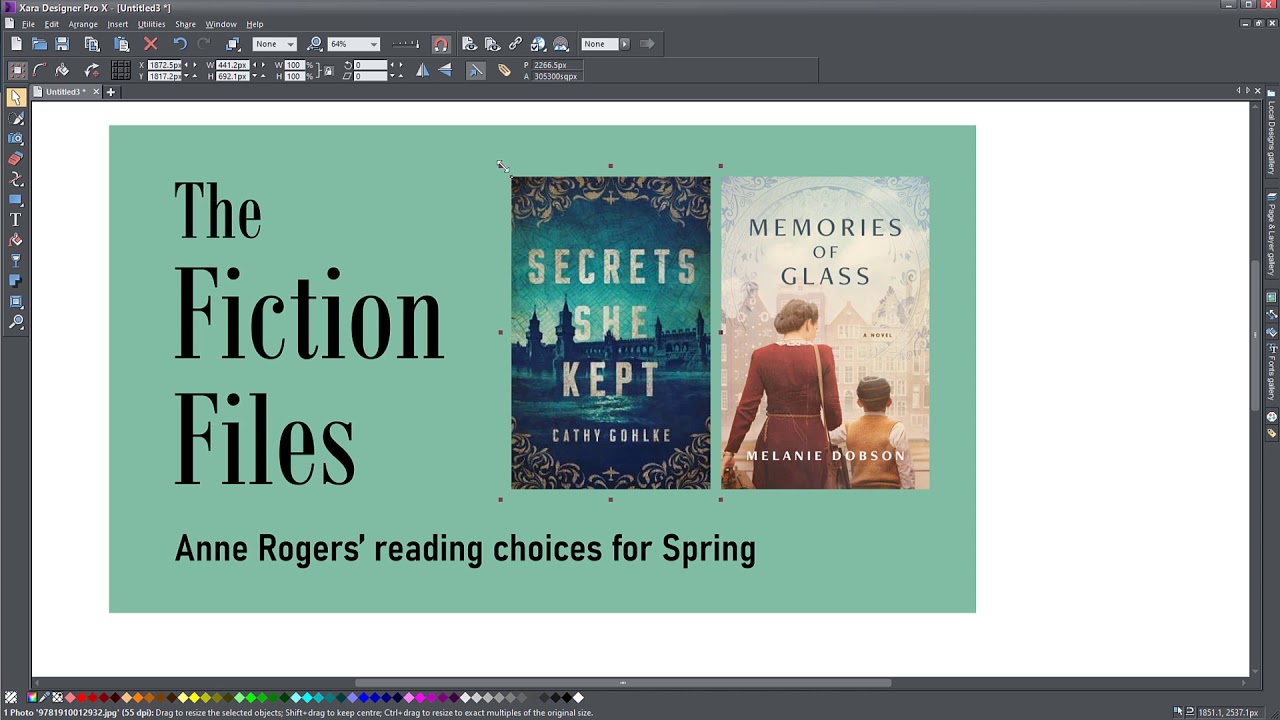Save the document with the floppy icon
Image resolution: width=1280 pixels, height=720 pixels.
pos(62,44)
